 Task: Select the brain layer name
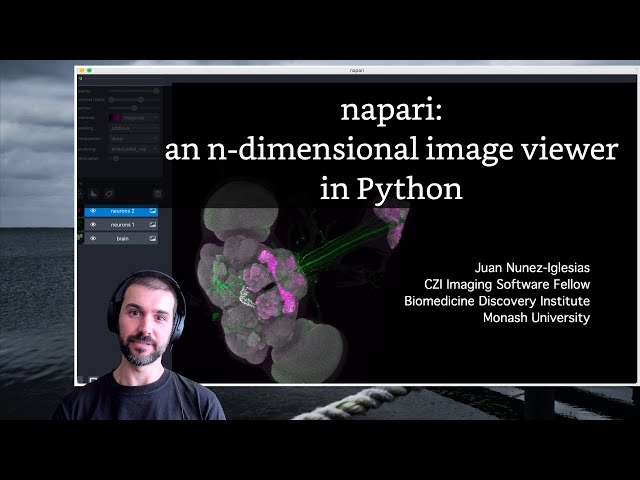pyautogui.click(x=122, y=238)
